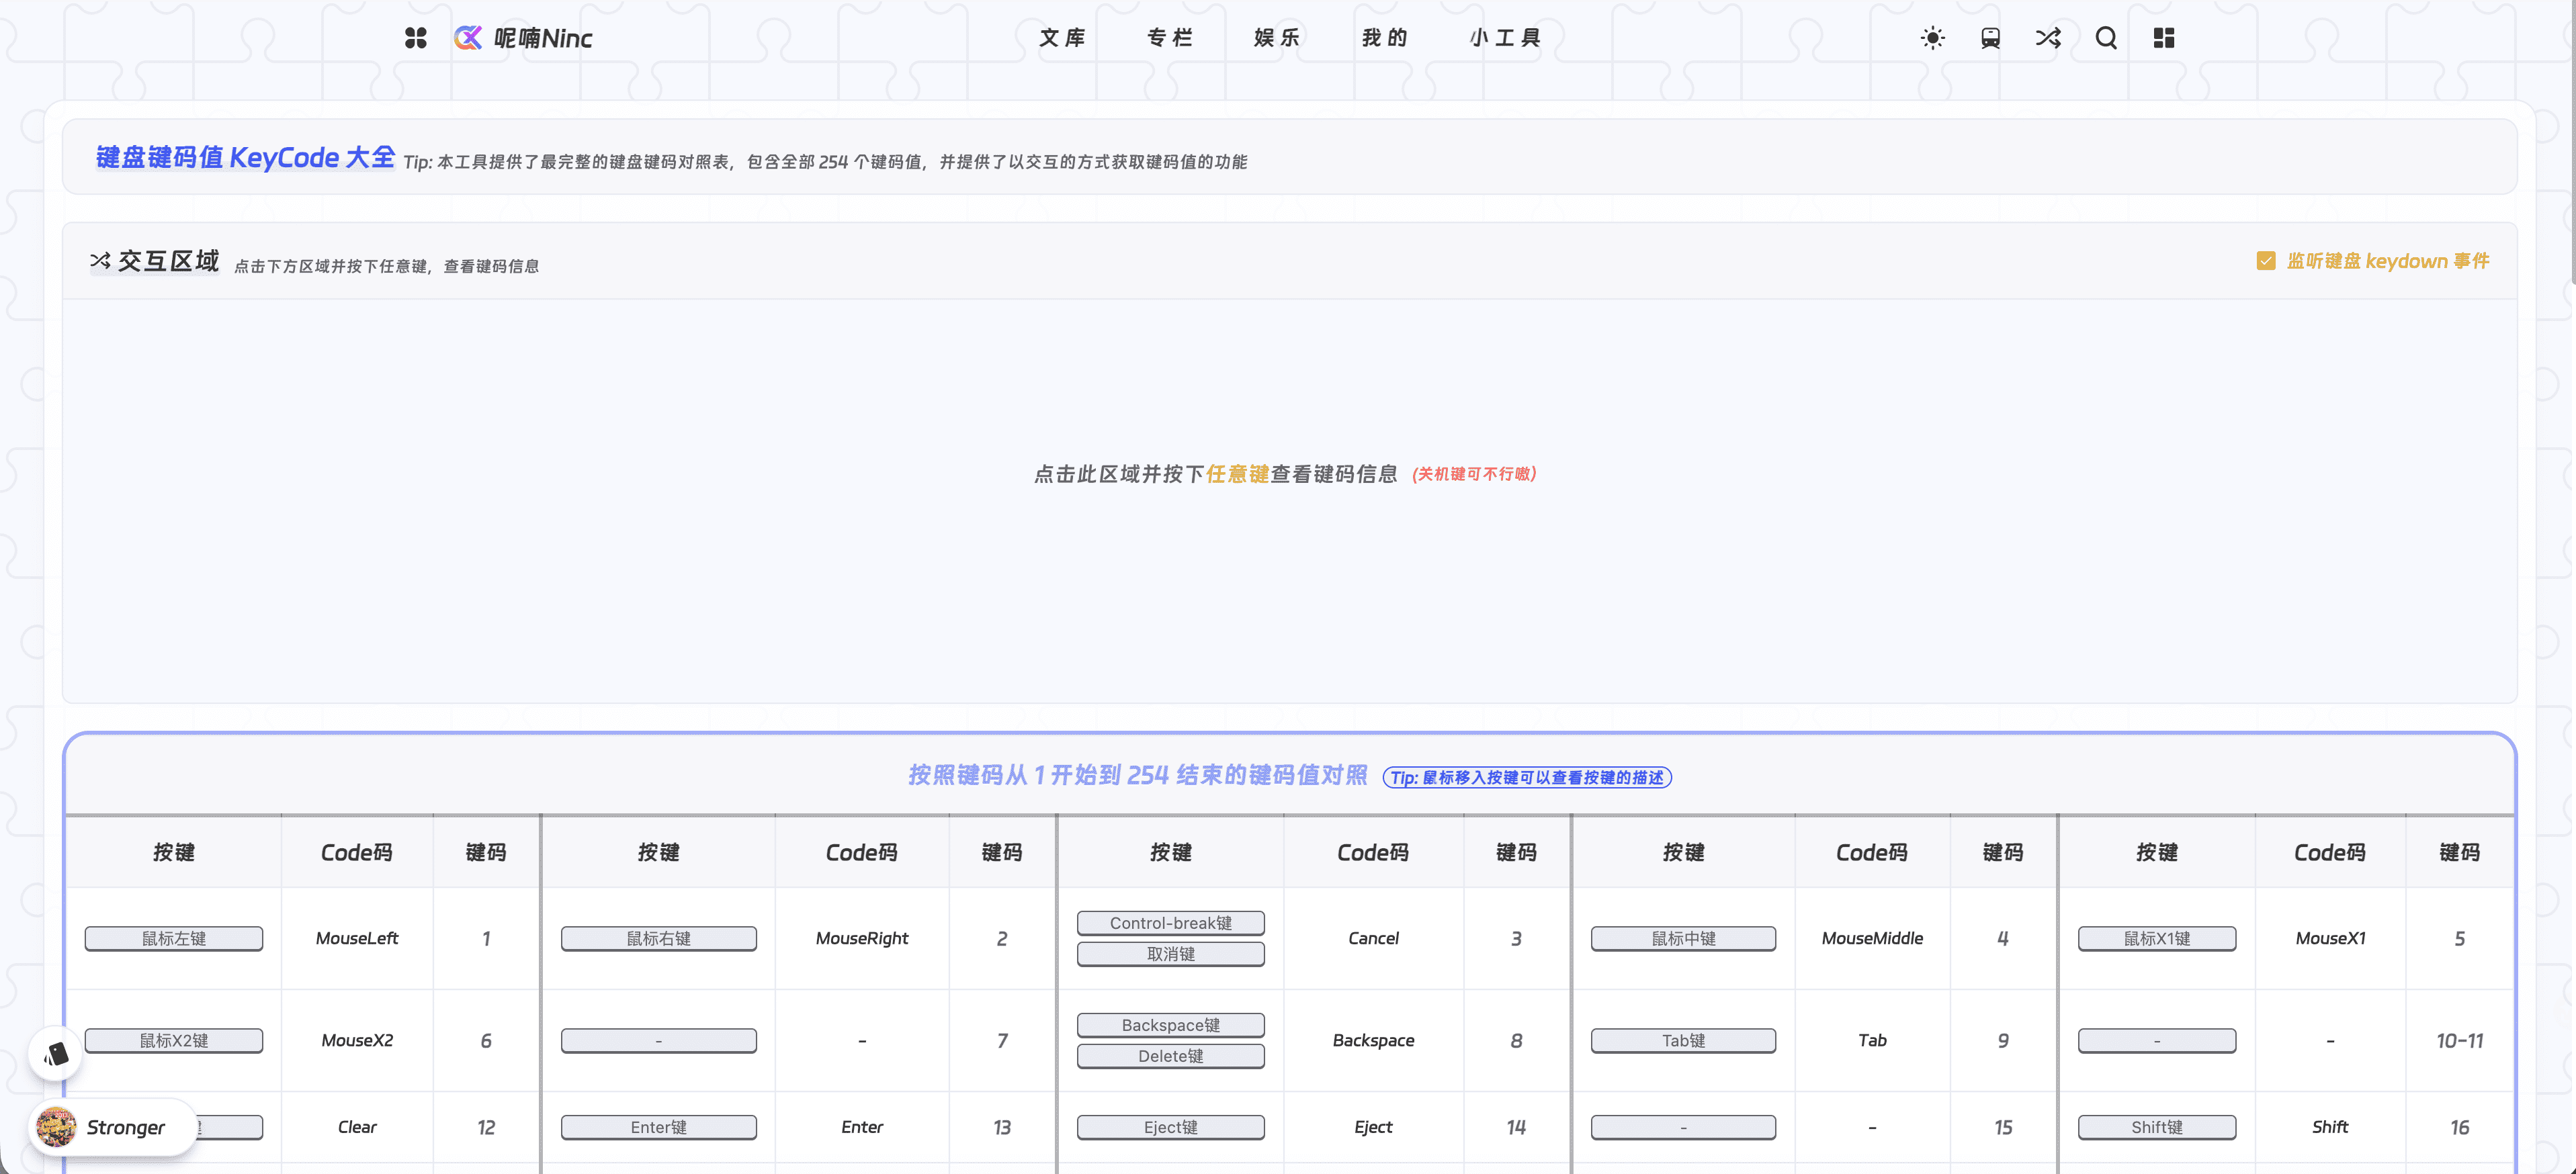Viewport: 2576px width, 1174px height.
Task: Toggle the 监听键盘 keydown 事件 checkbox
Action: click(x=2266, y=261)
